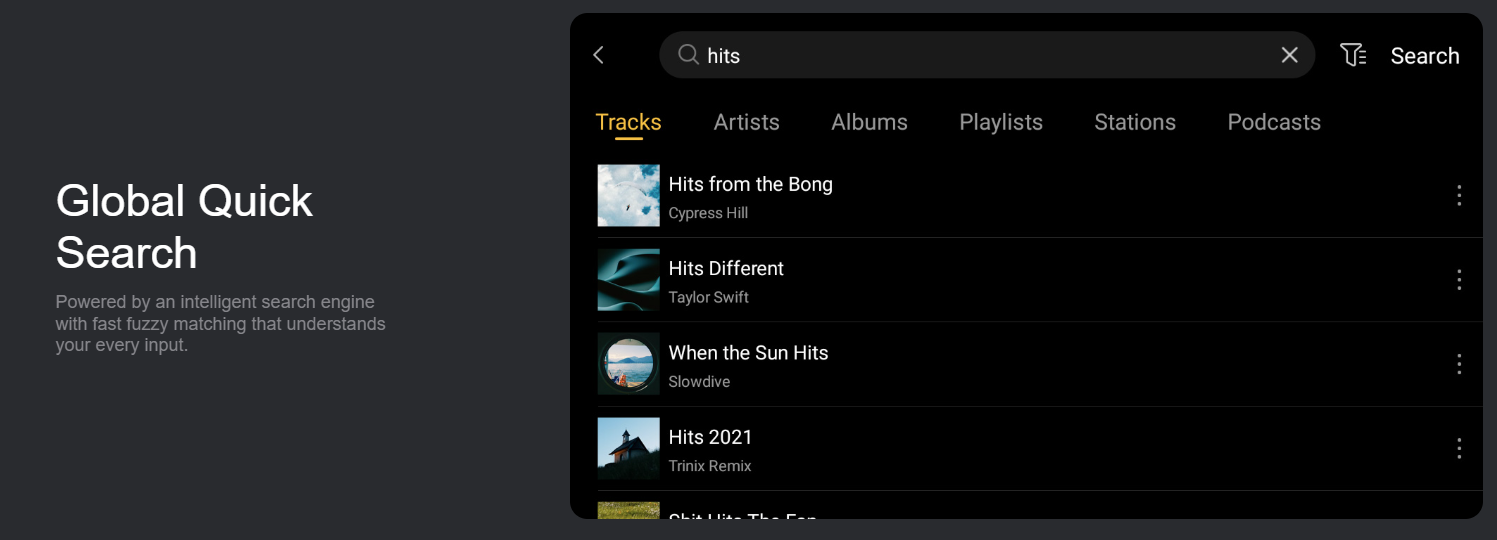Select the Tracks tab
The image size is (1497, 540).
[628, 122]
